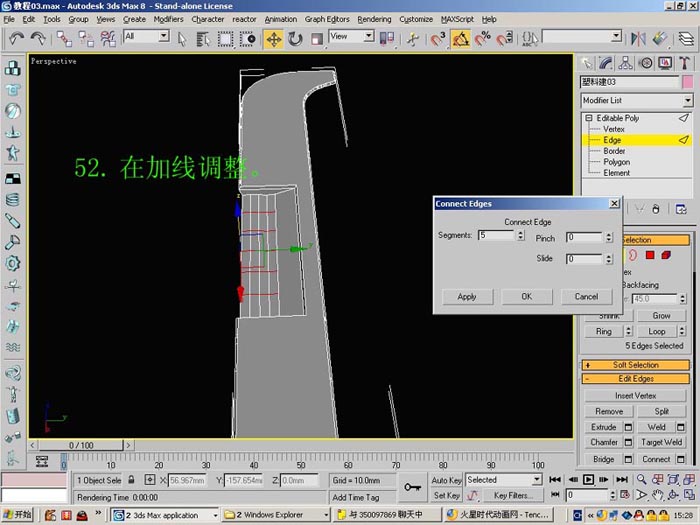Toggle Window/Crossing selection mode
The image size is (700, 525).
tap(247, 39)
